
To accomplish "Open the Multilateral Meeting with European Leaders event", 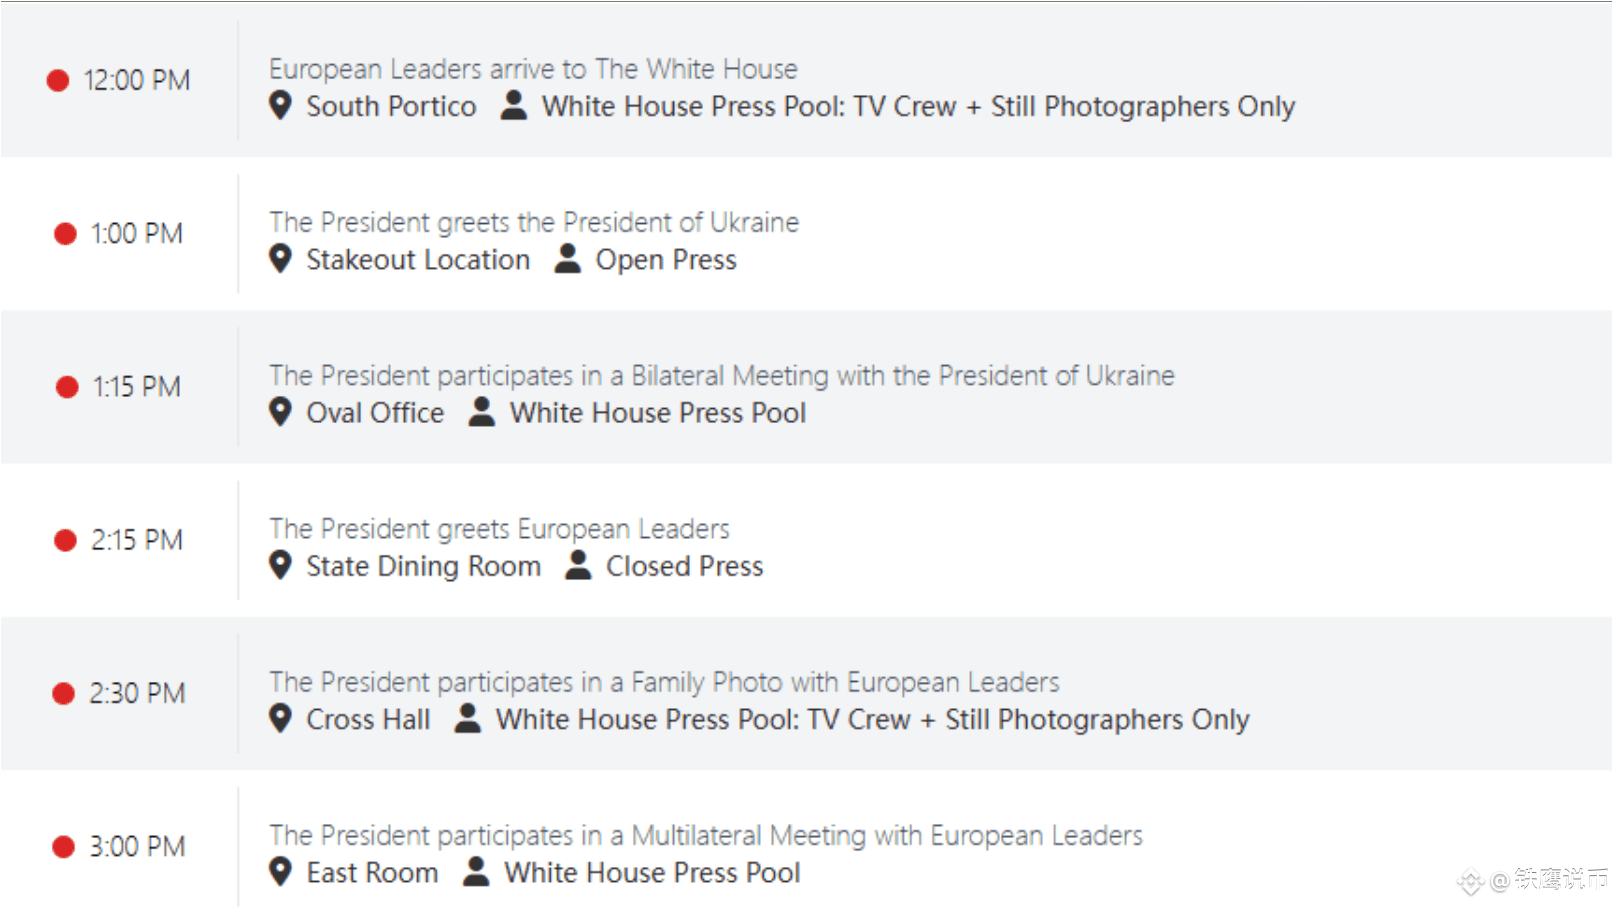I will [706, 835].
